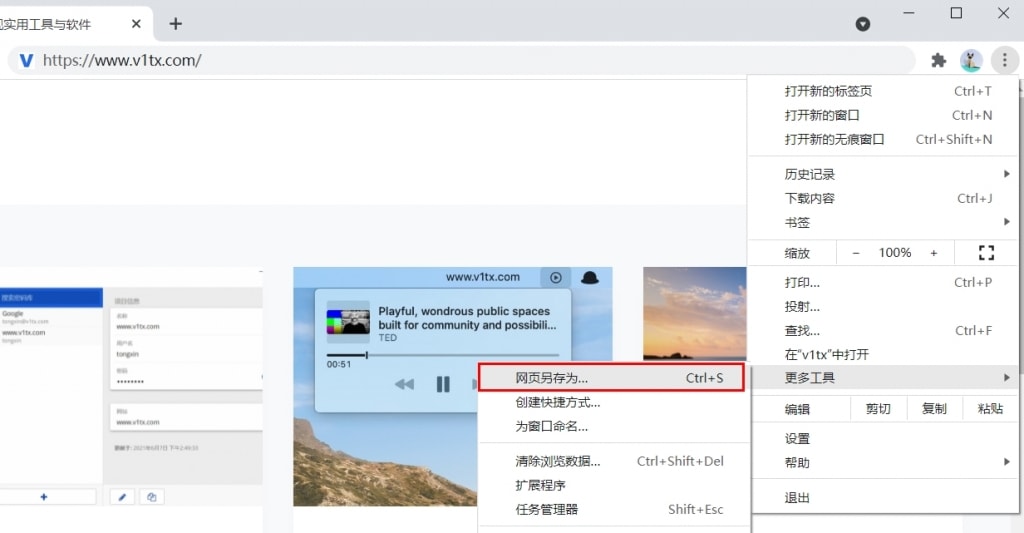The height and width of the screenshot is (533, 1024).
Task: Expand the 帮助 submenu
Action: pyautogui.click(x=883, y=463)
